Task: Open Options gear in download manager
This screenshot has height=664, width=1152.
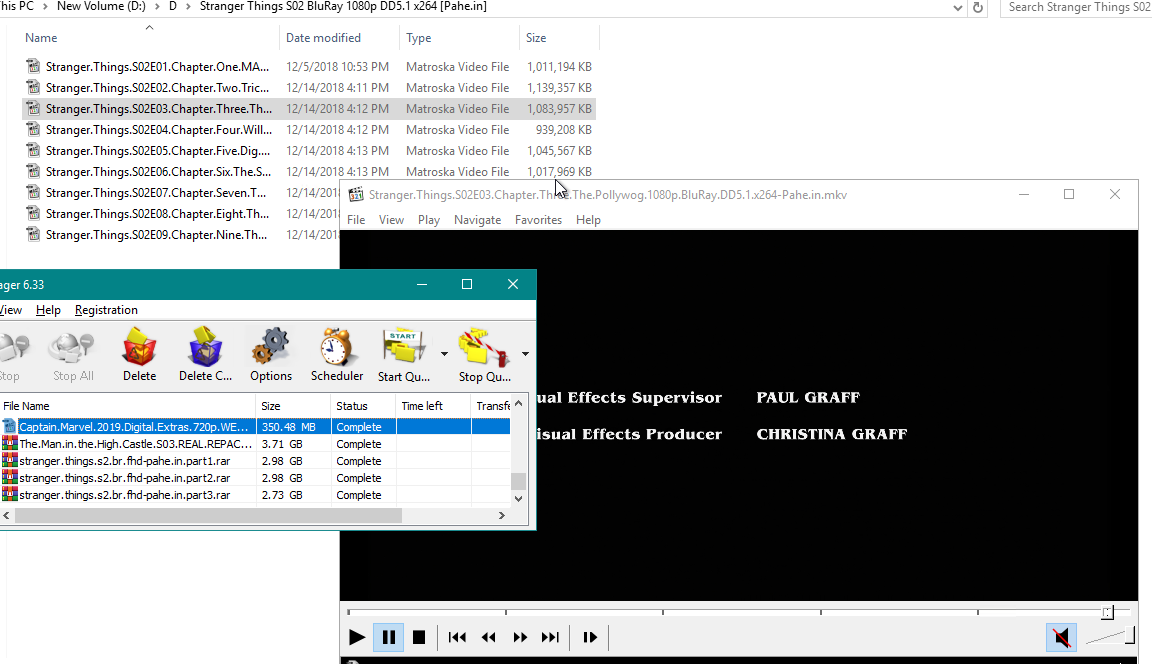Action: (271, 355)
